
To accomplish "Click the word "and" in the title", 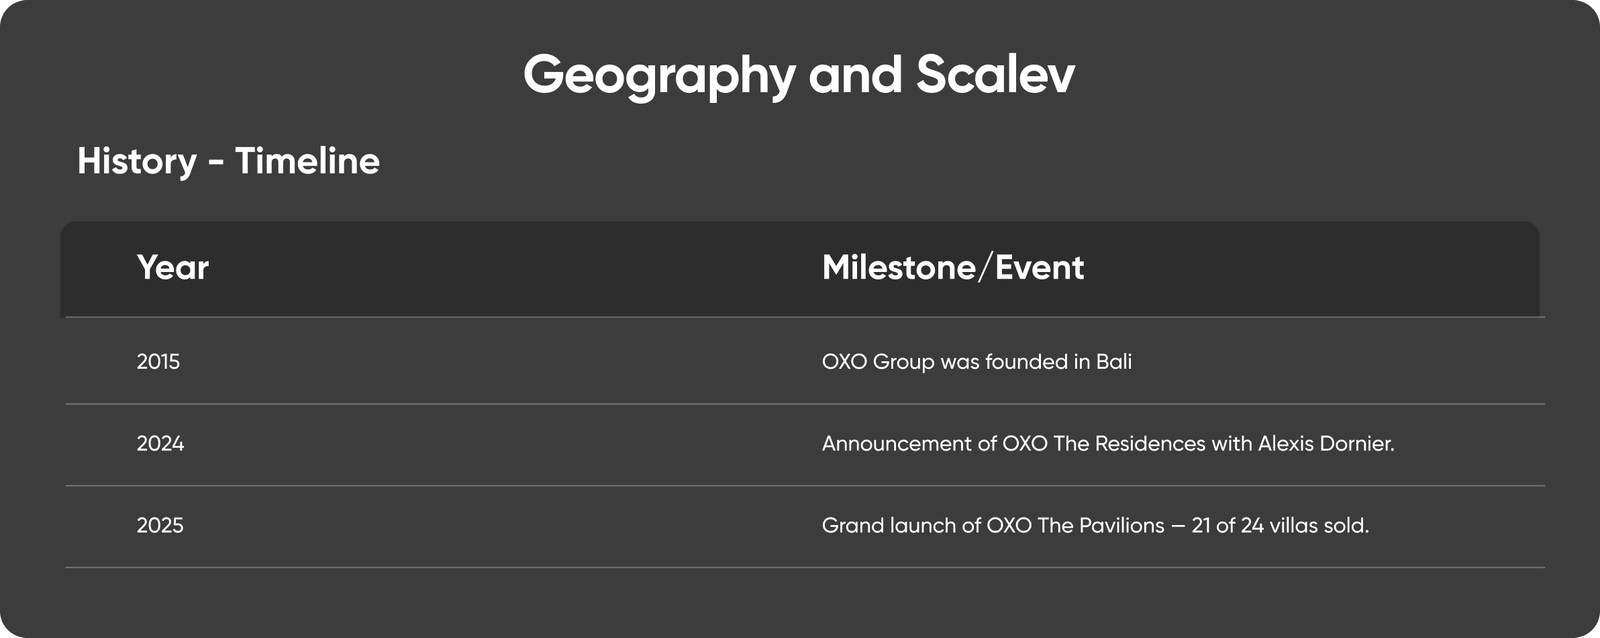I will click(x=855, y=75).
